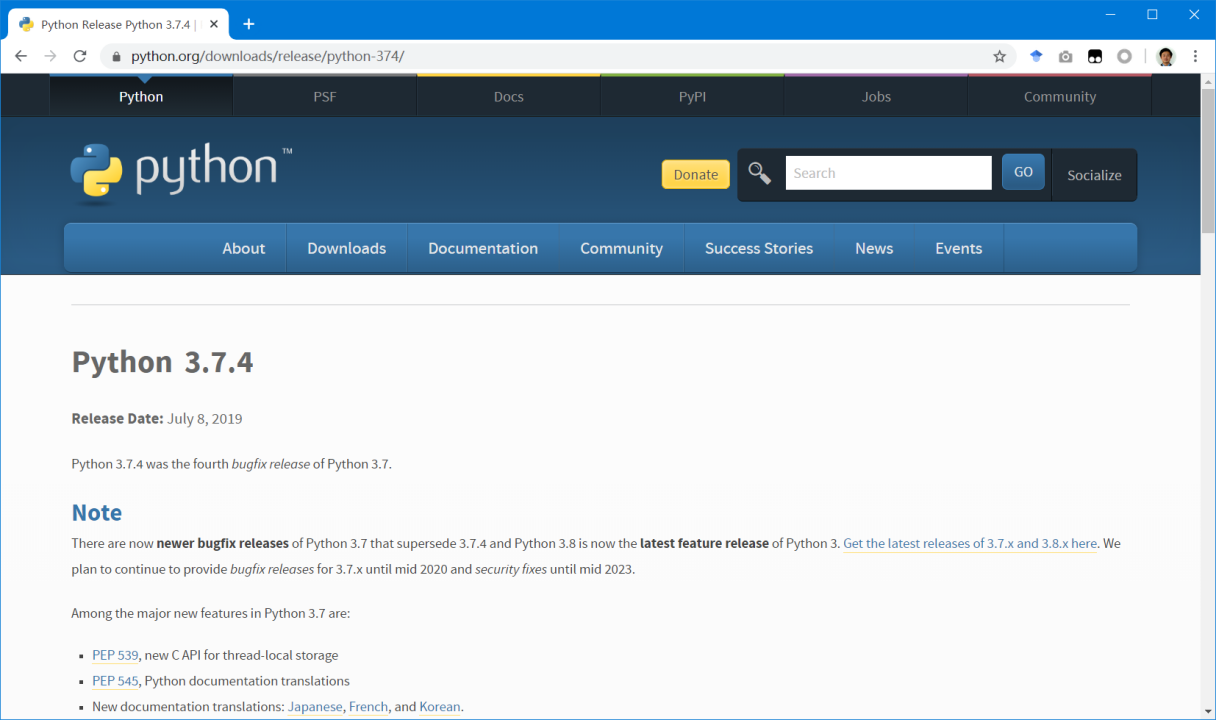Minimize the Chrome window

click(1111, 14)
